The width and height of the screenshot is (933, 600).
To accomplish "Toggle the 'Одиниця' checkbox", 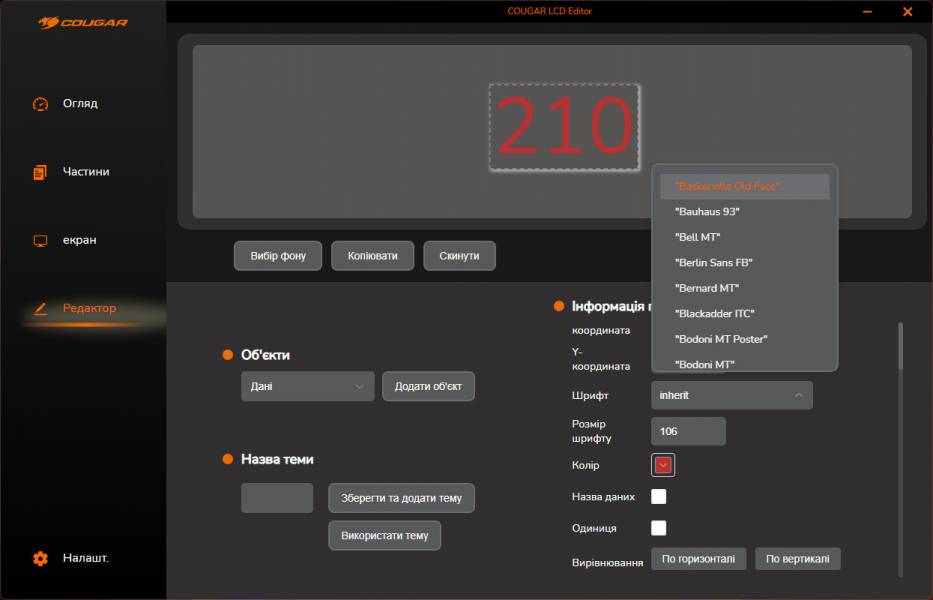I will tap(659, 528).
